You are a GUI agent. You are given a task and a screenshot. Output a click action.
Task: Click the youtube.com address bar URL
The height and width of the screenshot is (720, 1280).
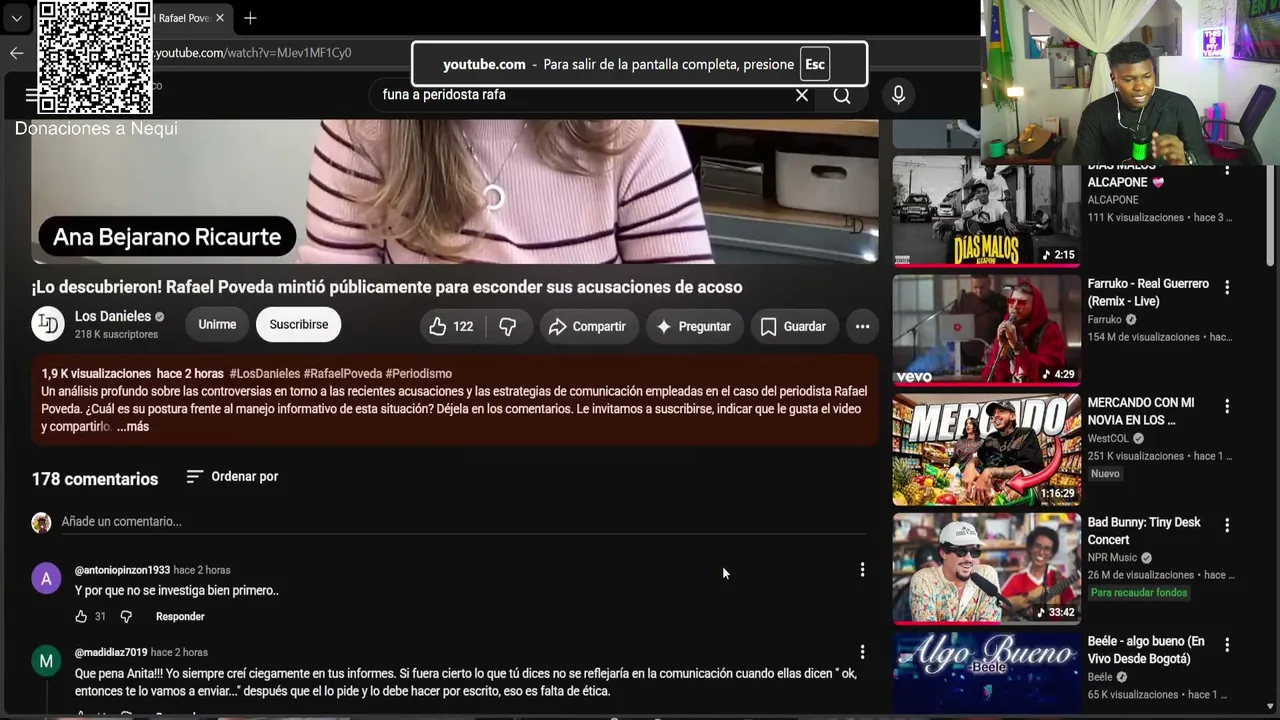(254, 53)
